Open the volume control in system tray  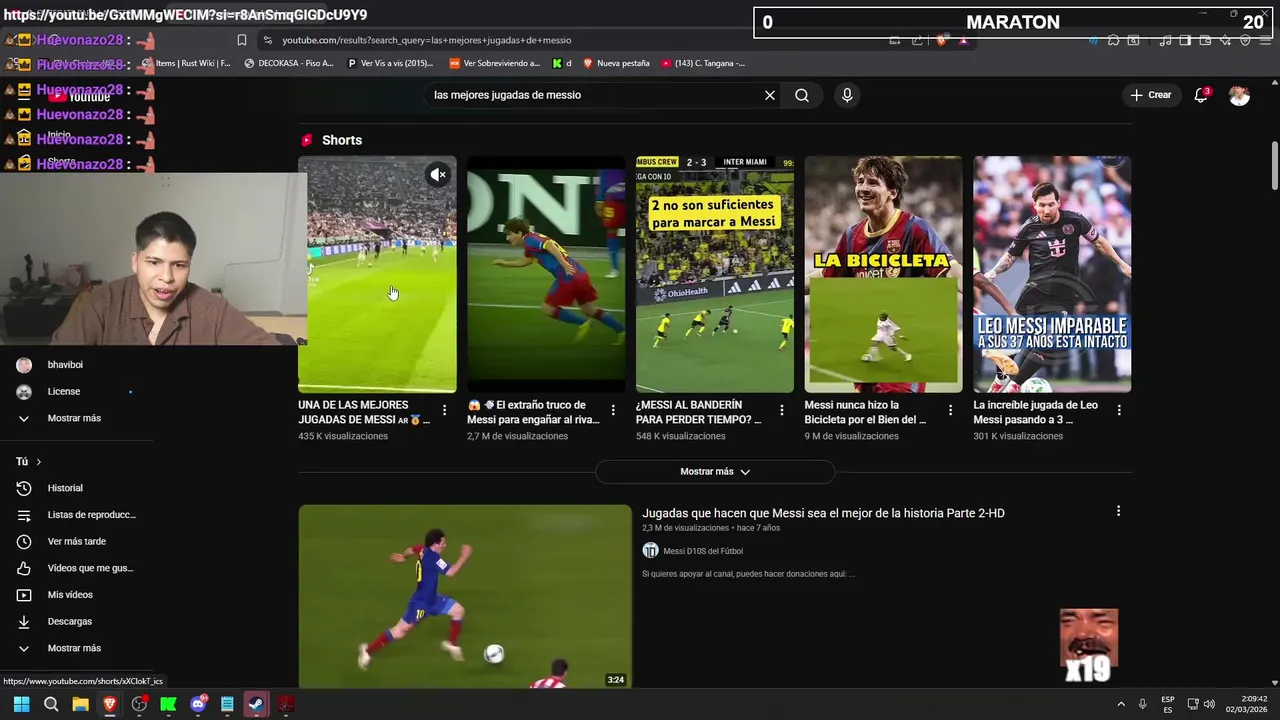tap(1209, 704)
